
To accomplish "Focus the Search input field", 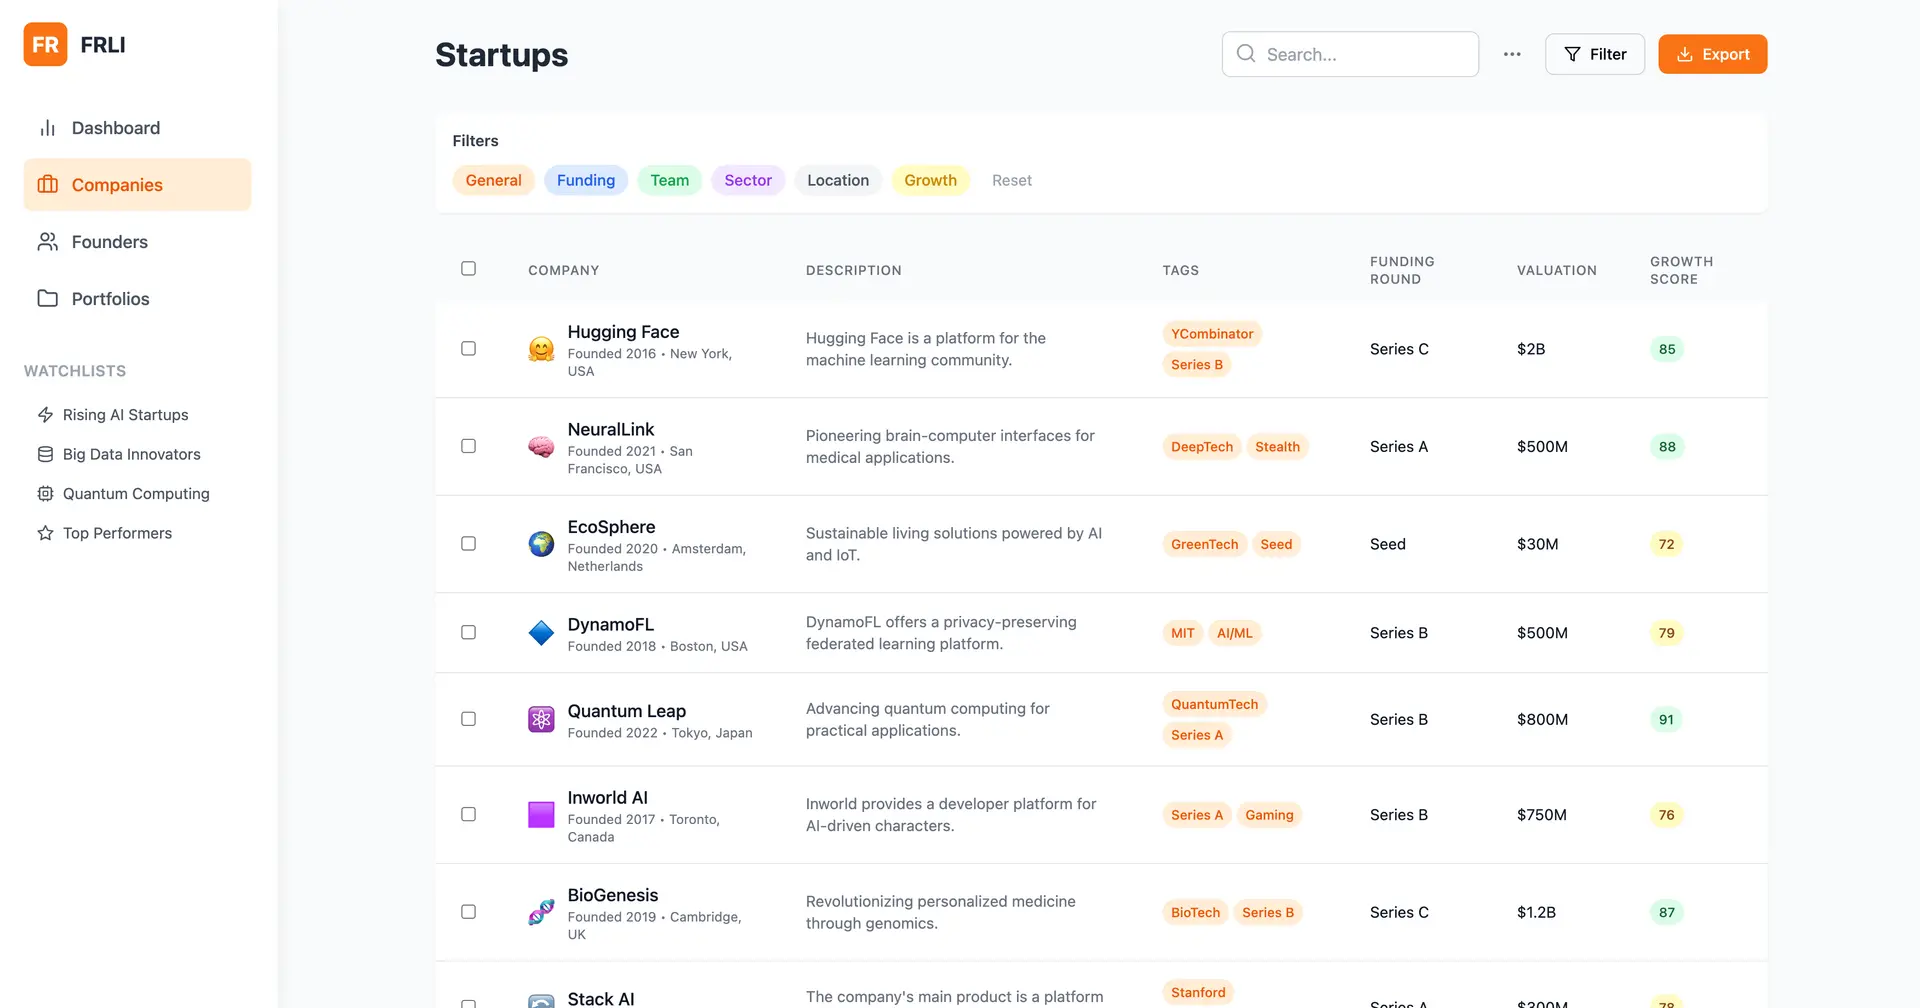I will click(1350, 54).
